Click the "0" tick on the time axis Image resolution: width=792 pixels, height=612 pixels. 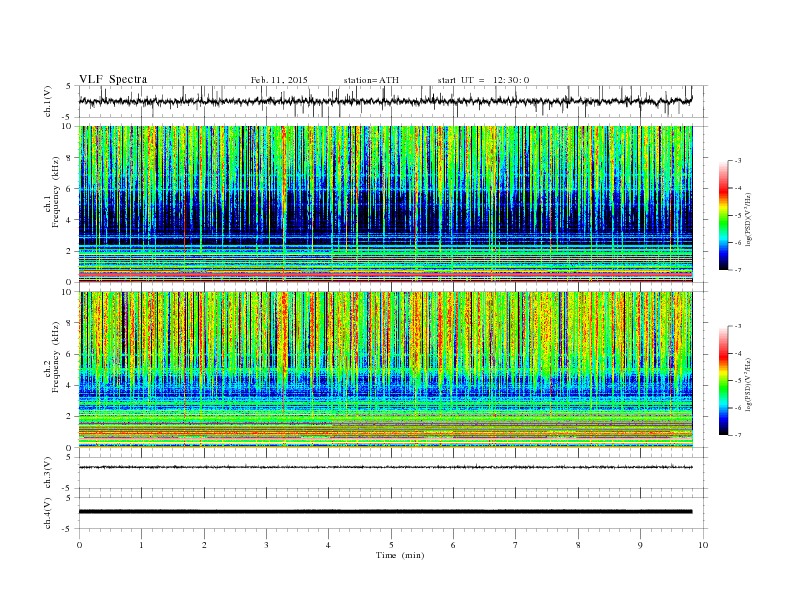click(79, 545)
